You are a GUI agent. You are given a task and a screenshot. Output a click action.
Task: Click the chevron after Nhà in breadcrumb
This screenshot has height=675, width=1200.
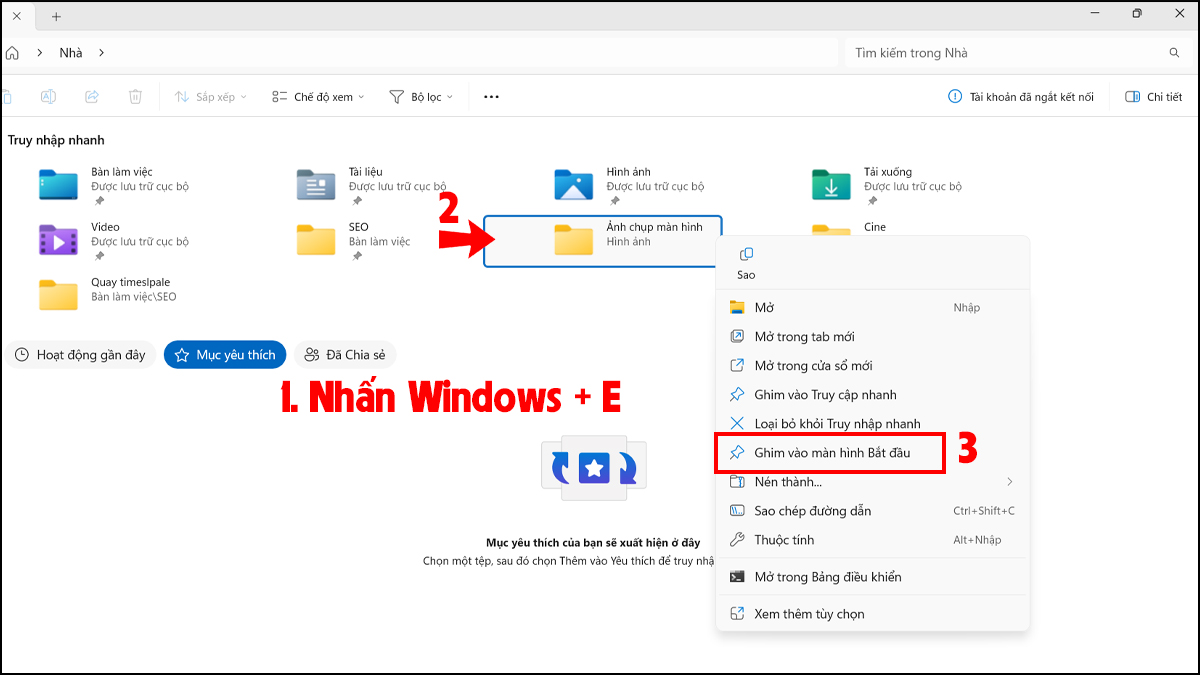101,53
